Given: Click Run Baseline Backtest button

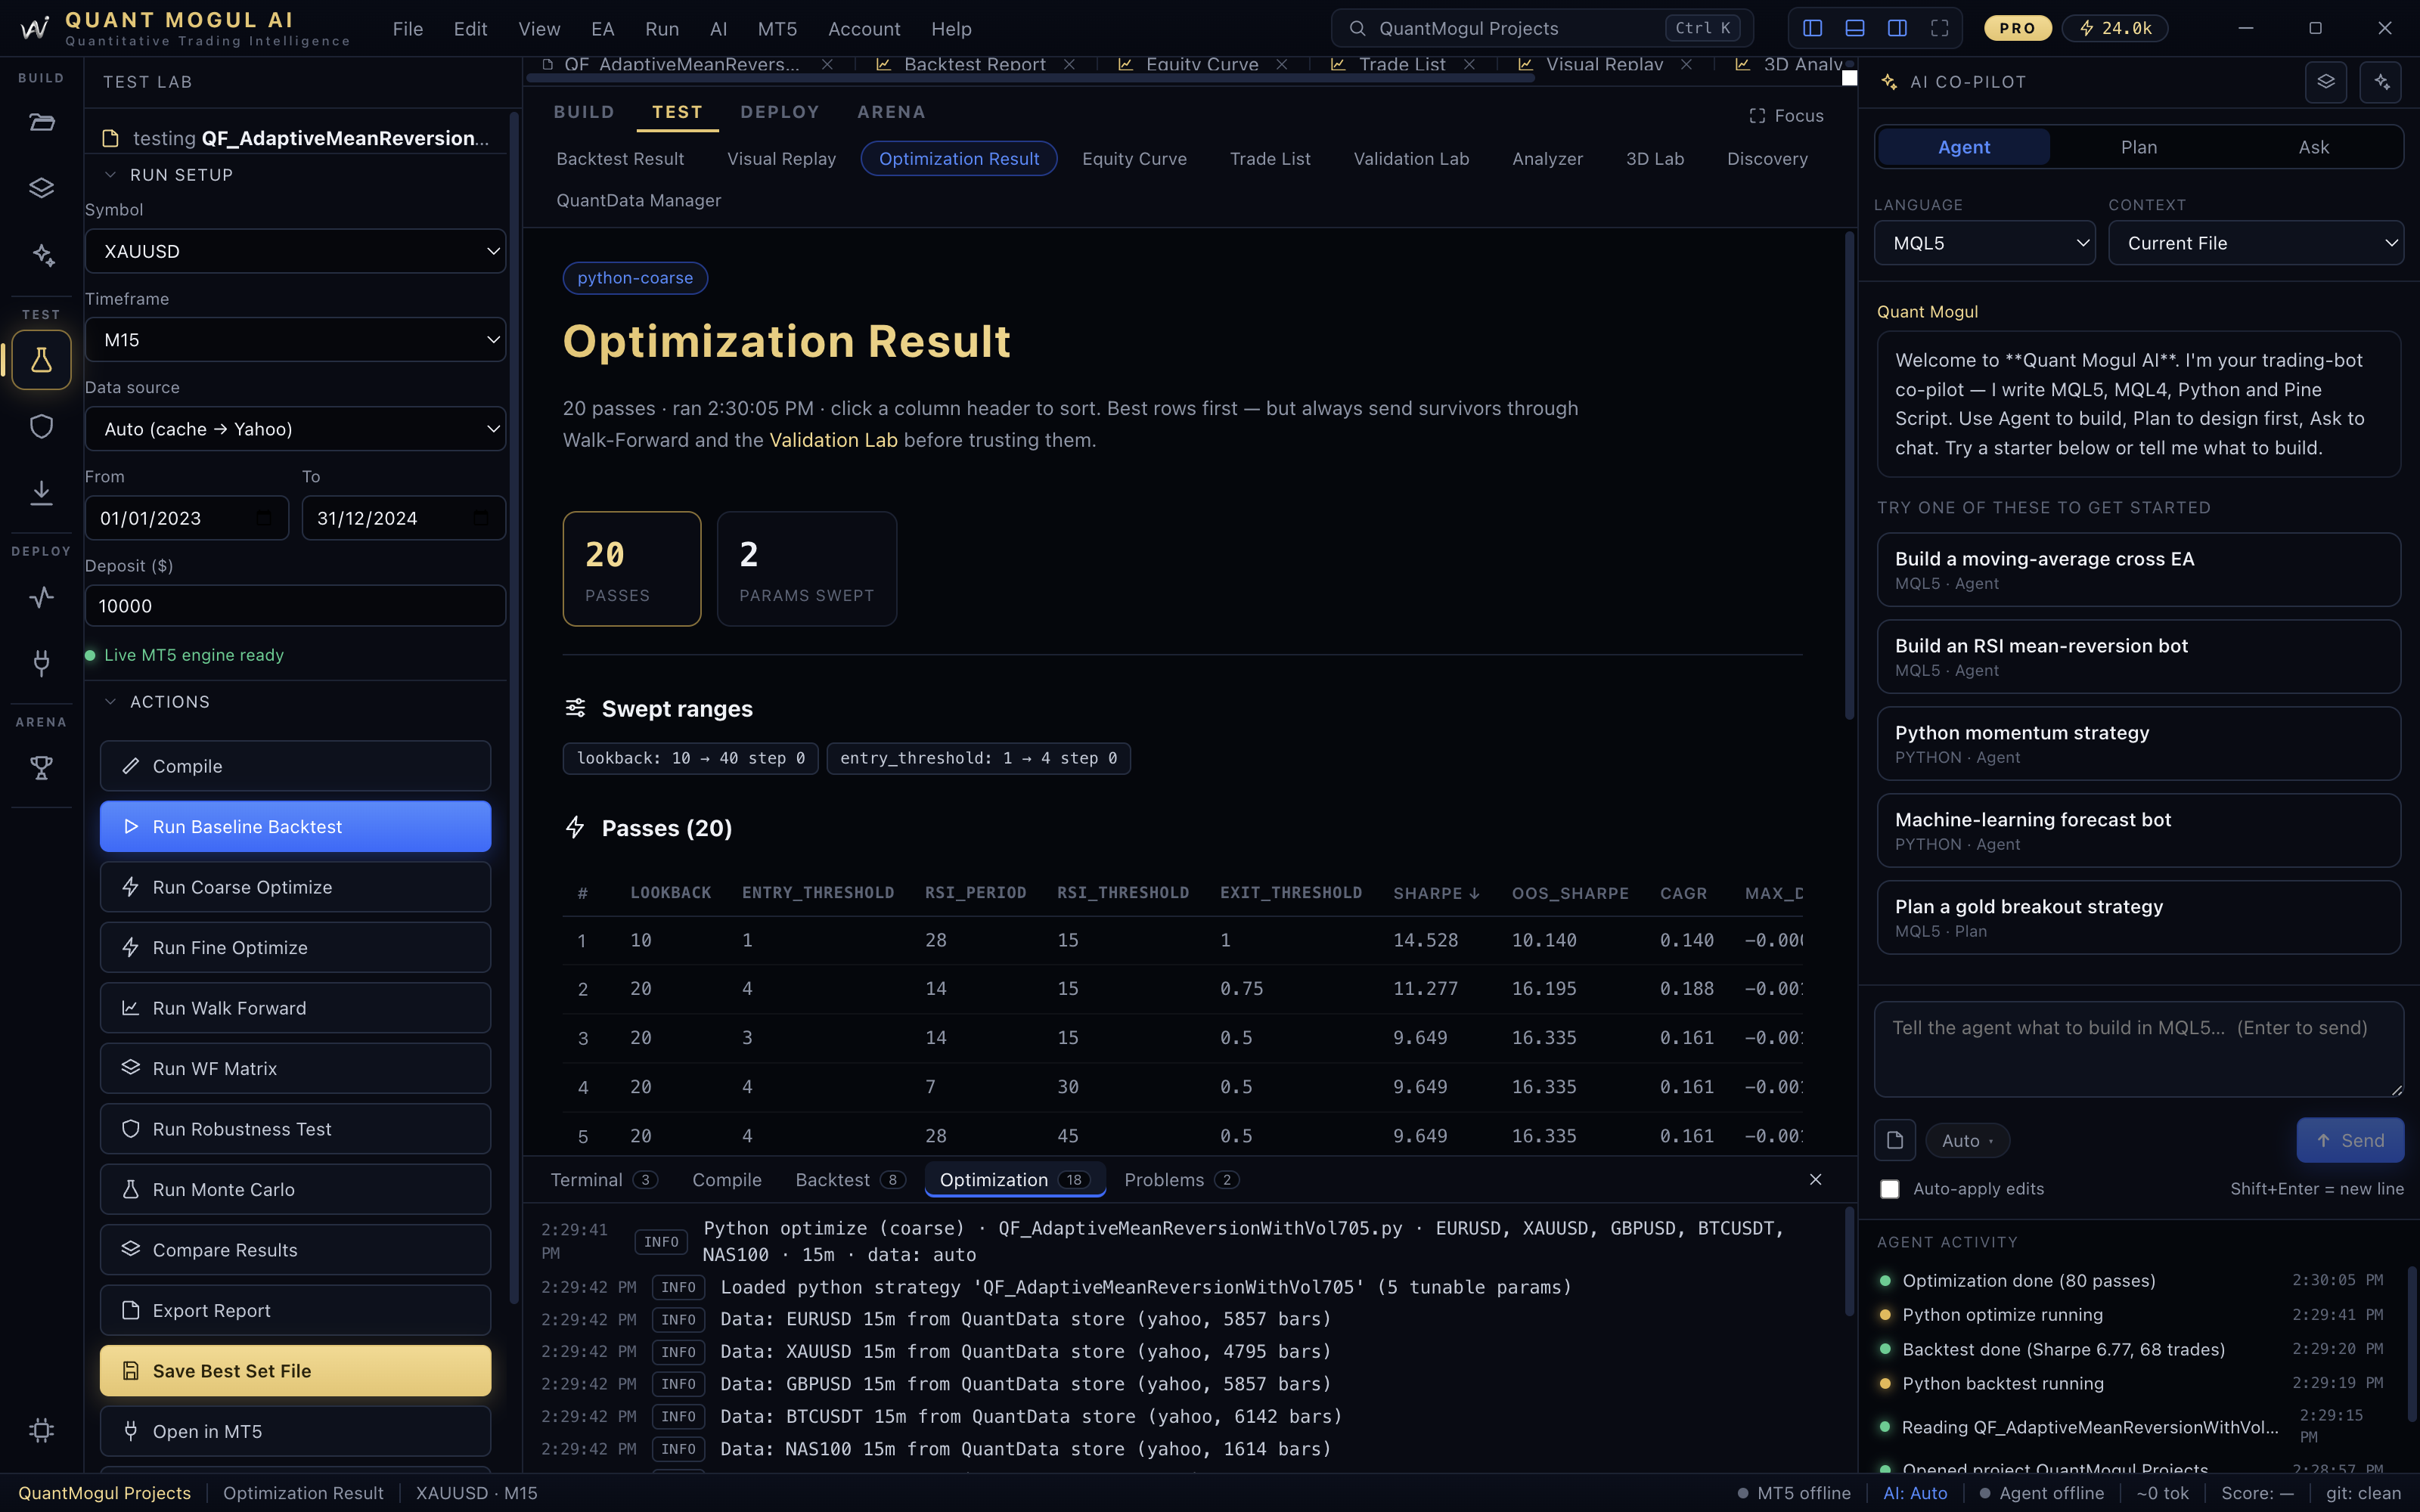Looking at the screenshot, I should pos(295,827).
